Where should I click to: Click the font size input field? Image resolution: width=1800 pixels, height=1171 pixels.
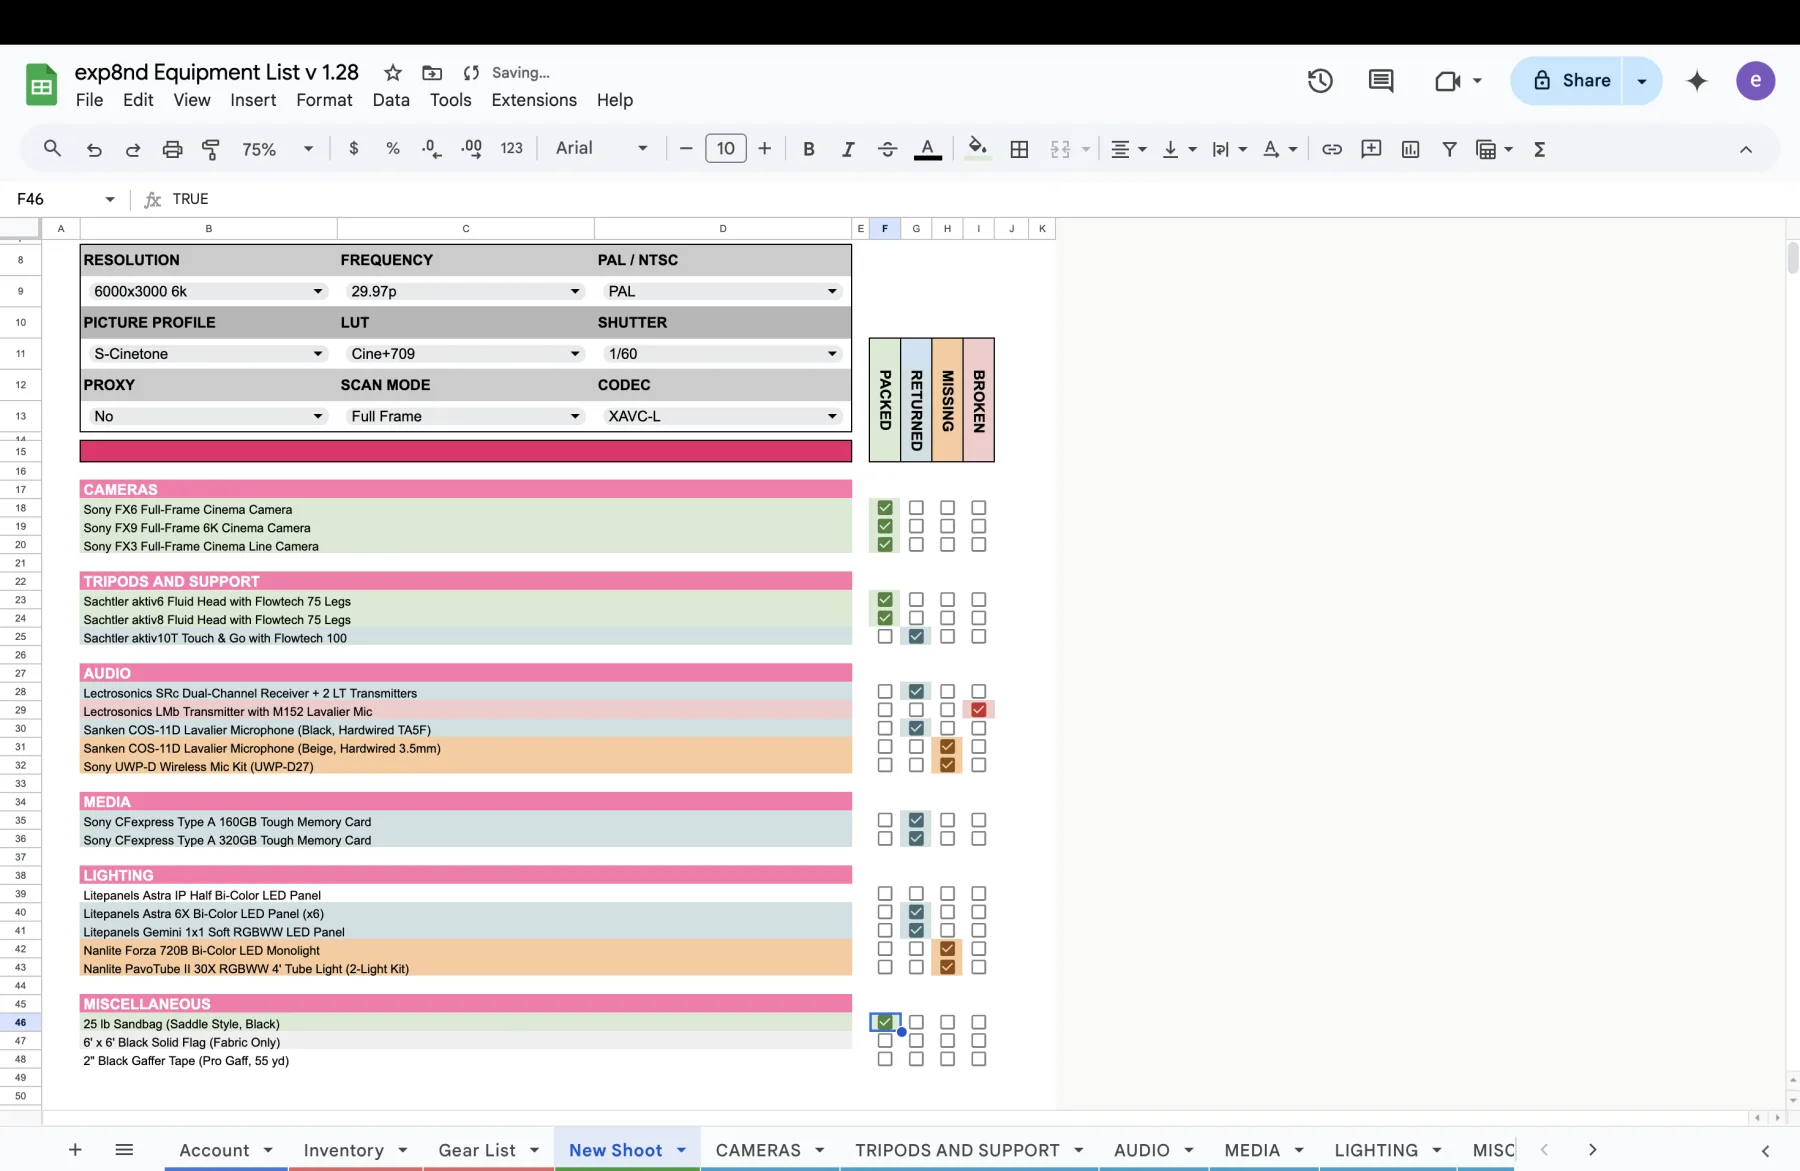(725, 148)
